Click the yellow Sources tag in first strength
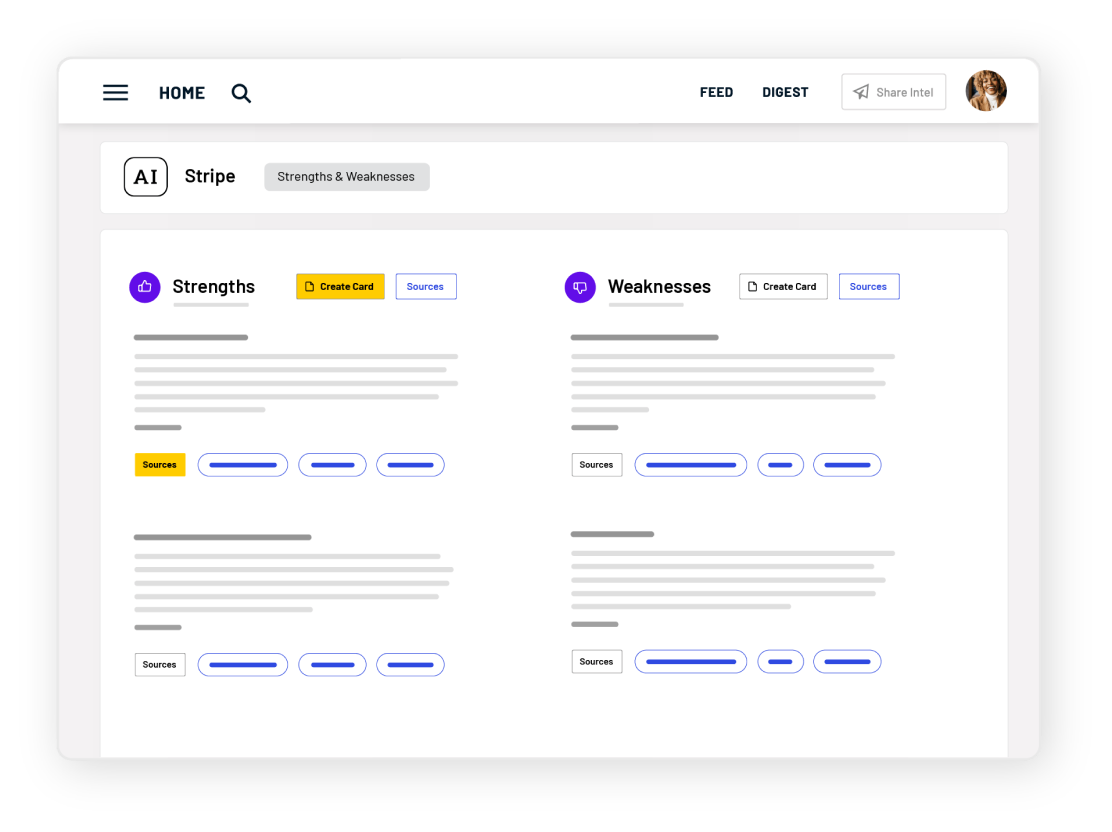This screenshot has height=832, width=1112. click(160, 465)
